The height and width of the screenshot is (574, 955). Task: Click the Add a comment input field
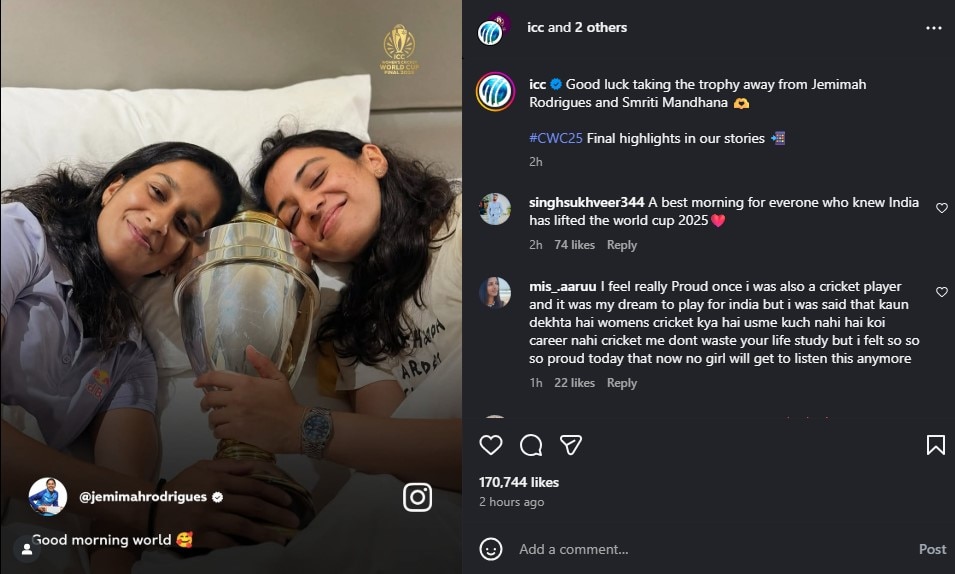click(x=700, y=549)
